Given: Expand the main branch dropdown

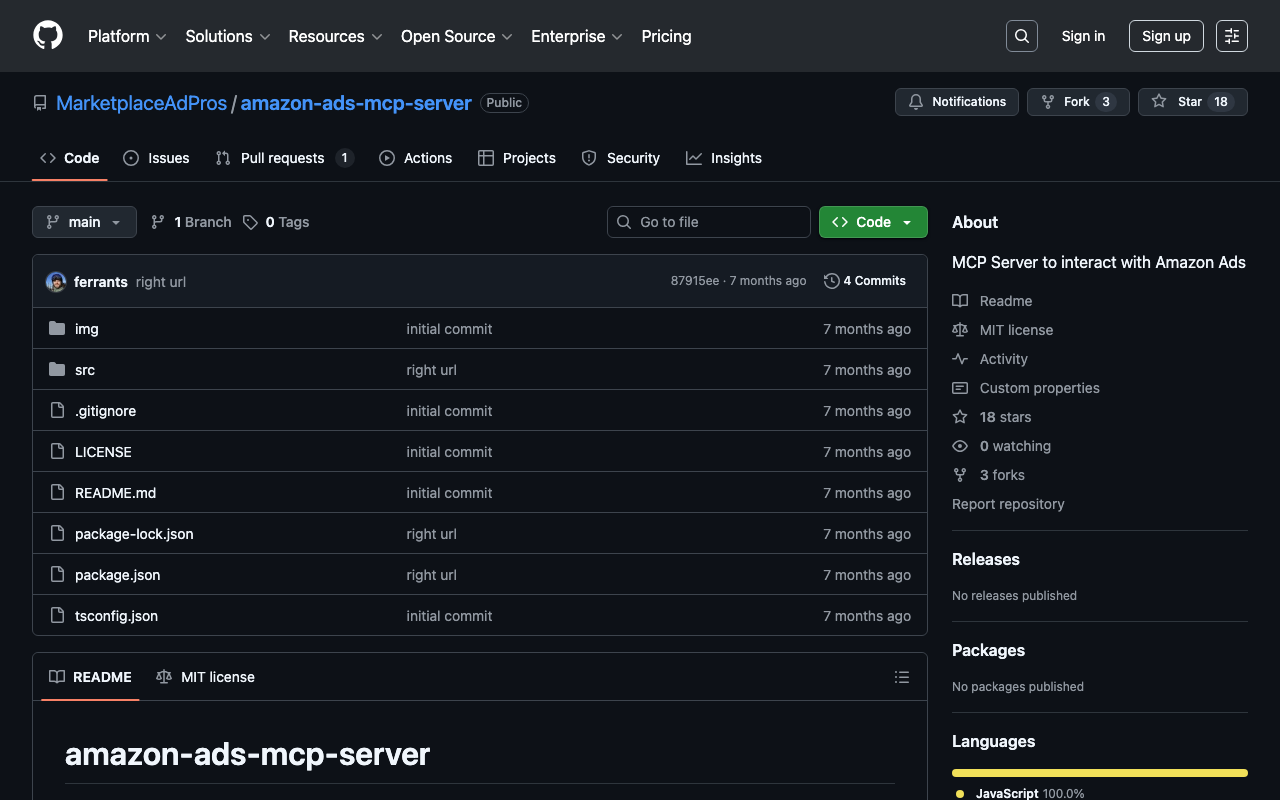Looking at the screenshot, I should 84,222.
